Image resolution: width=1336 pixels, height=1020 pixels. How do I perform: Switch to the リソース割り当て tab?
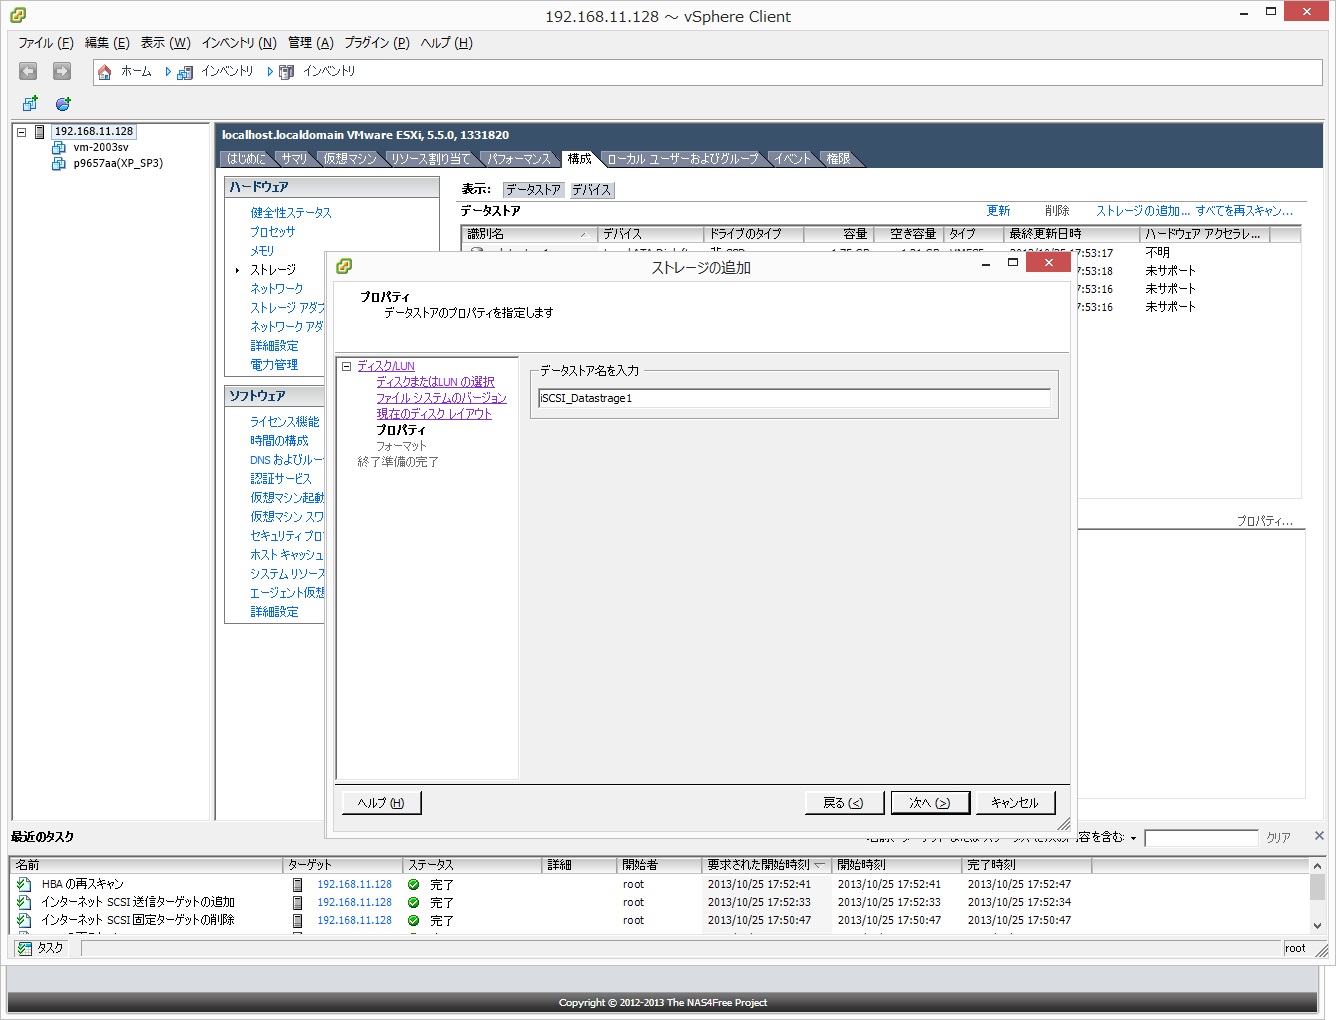tap(430, 159)
